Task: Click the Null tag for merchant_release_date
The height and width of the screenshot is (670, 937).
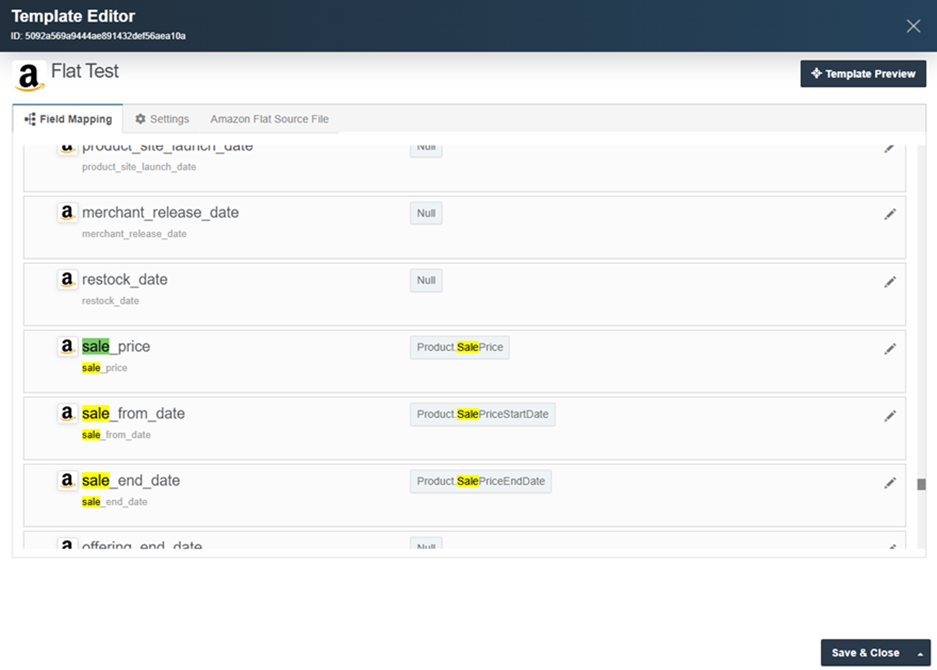Action: tap(426, 213)
